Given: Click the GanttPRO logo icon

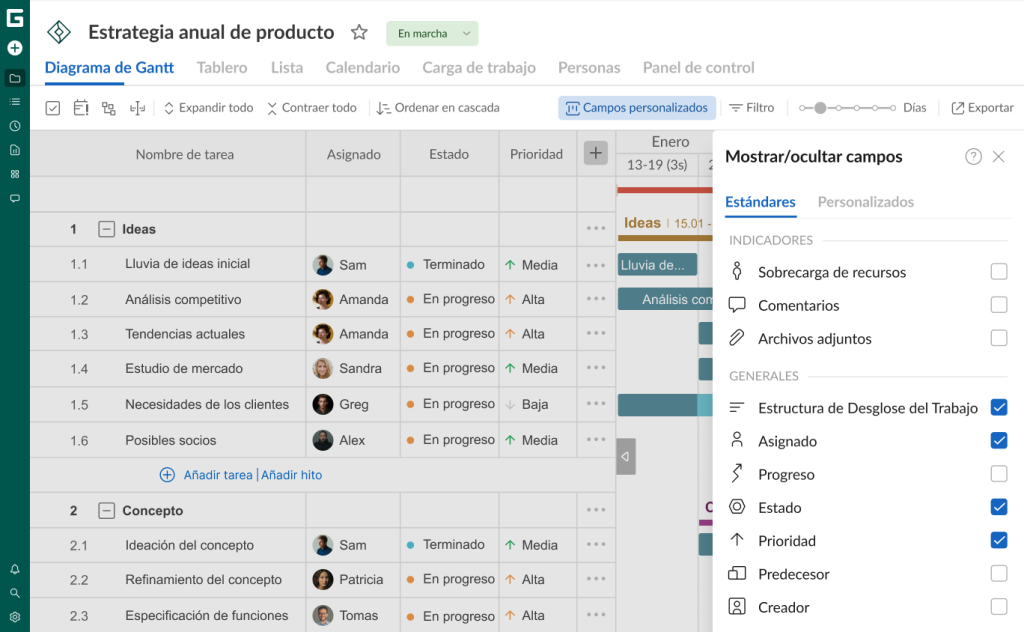Looking at the screenshot, I should [15, 18].
